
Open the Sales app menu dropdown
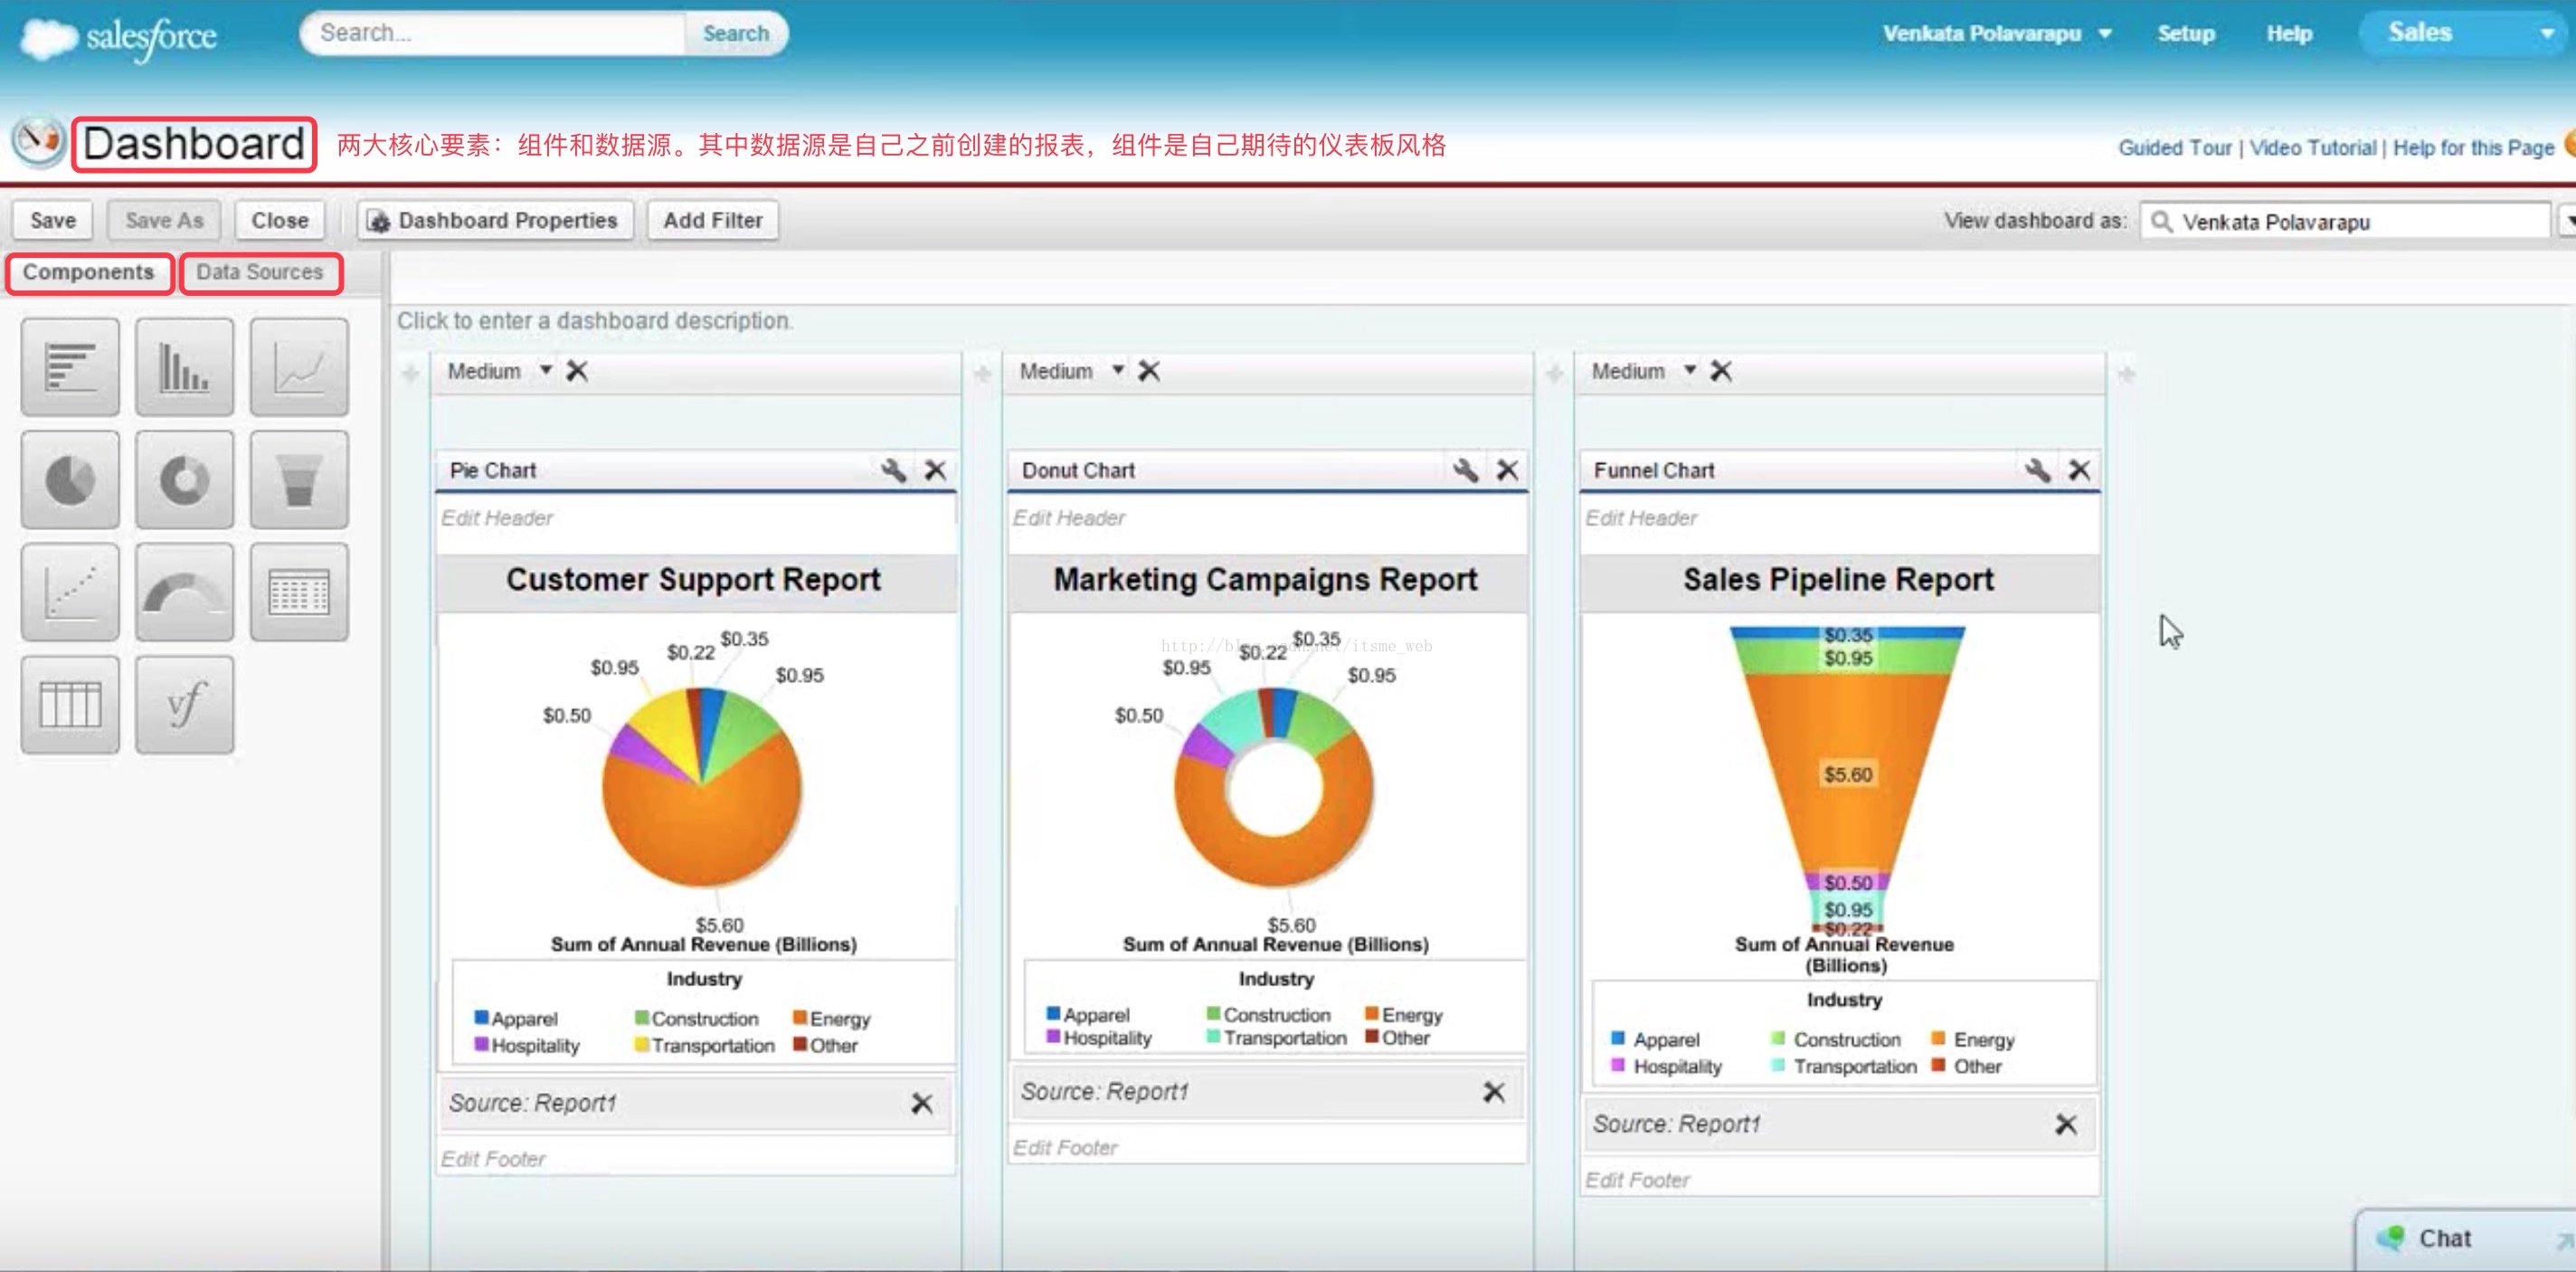pyautogui.click(x=2546, y=33)
